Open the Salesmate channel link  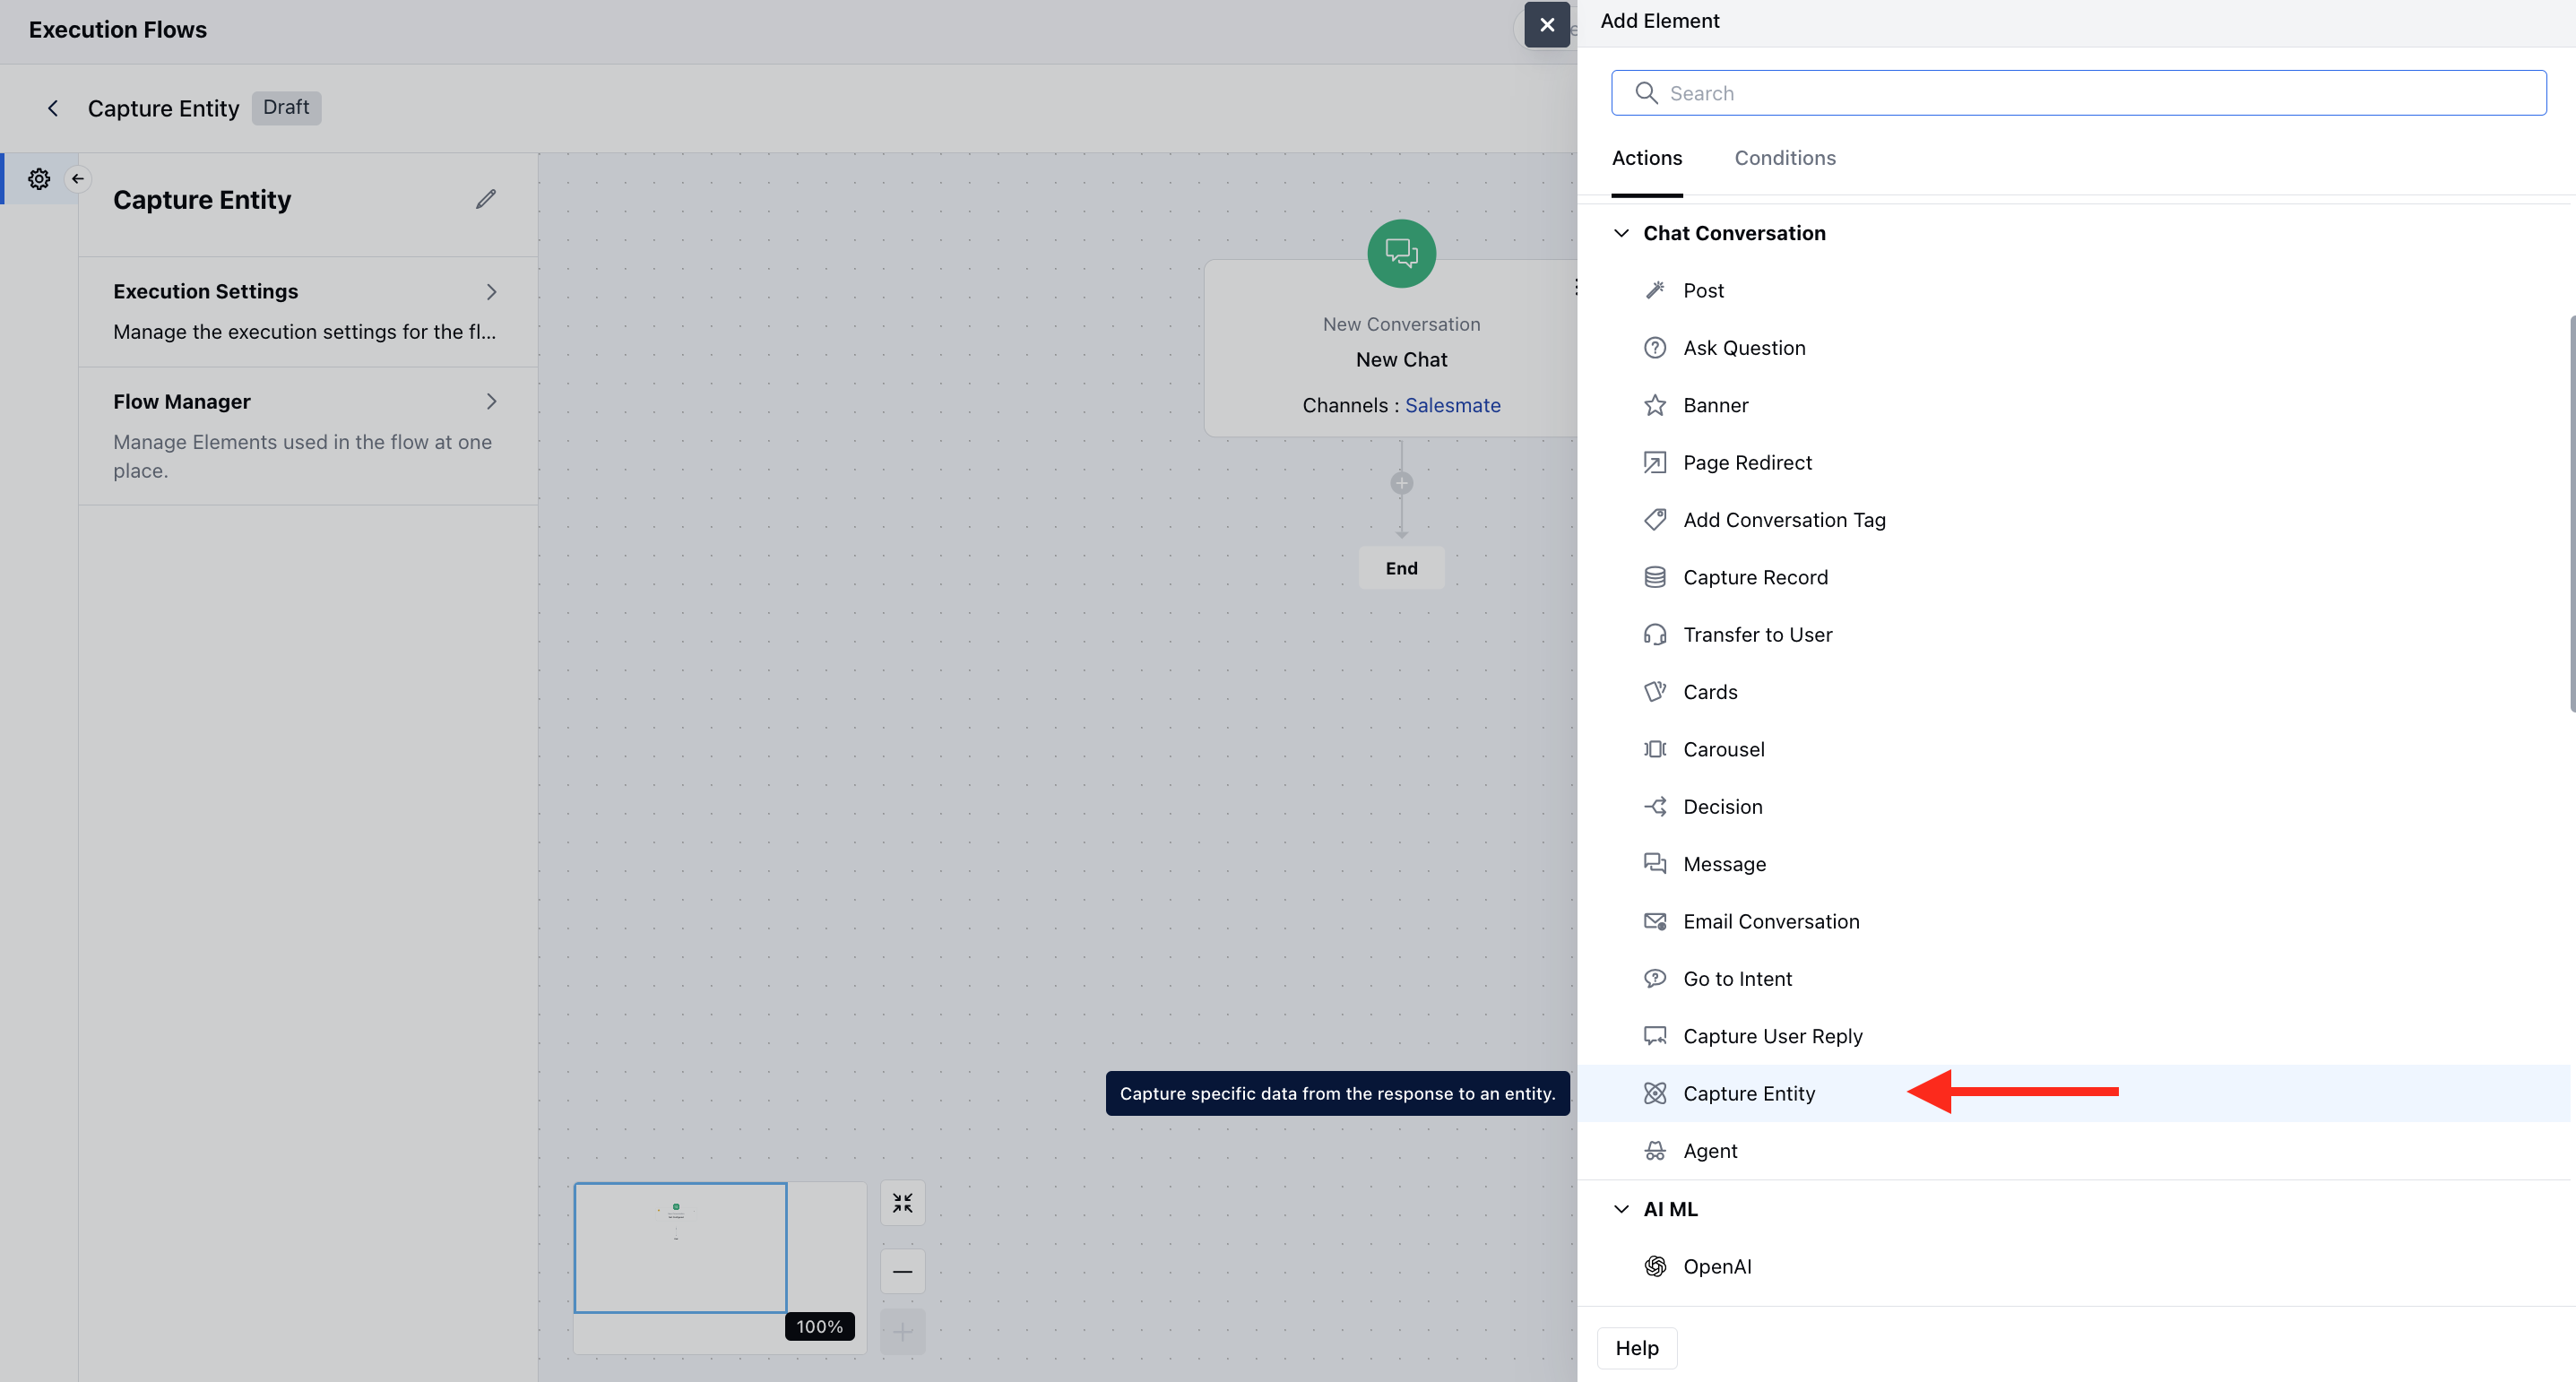[1452, 405]
